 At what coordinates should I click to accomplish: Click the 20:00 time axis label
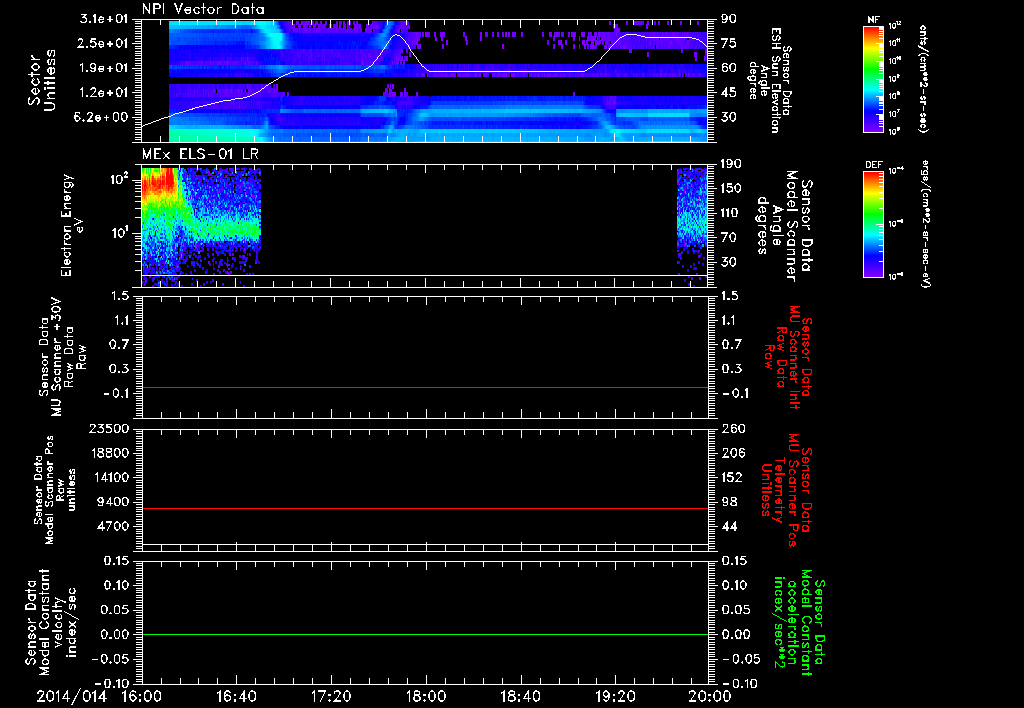[711, 696]
